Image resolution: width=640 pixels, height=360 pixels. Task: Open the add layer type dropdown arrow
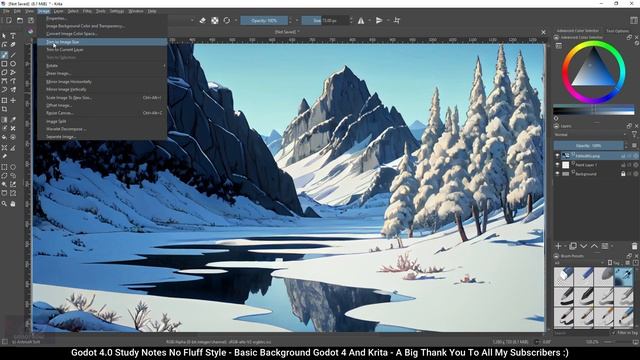coord(565,246)
